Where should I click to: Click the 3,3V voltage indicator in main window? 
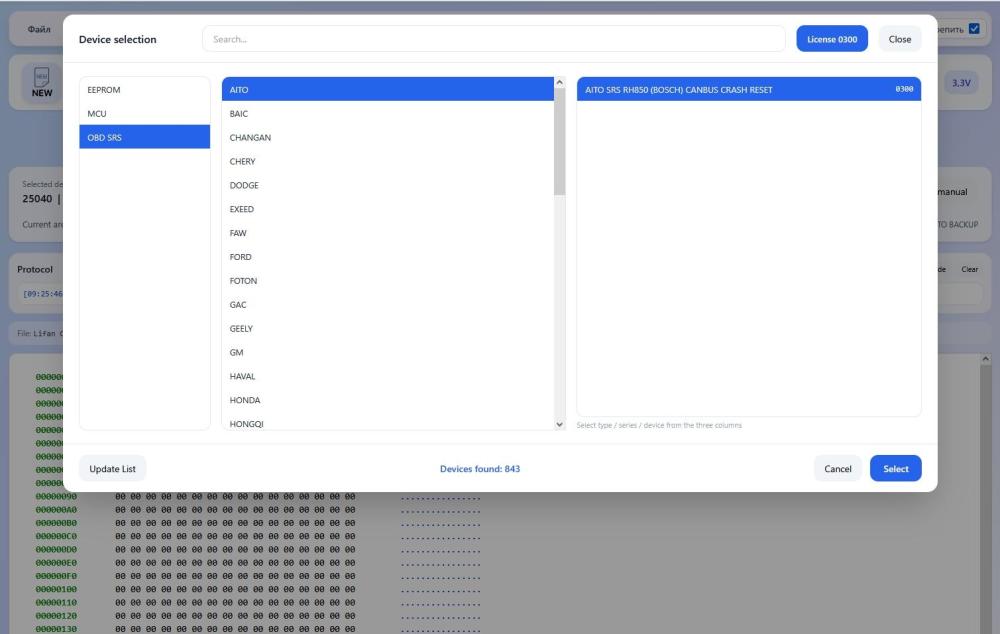tap(961, 83)
